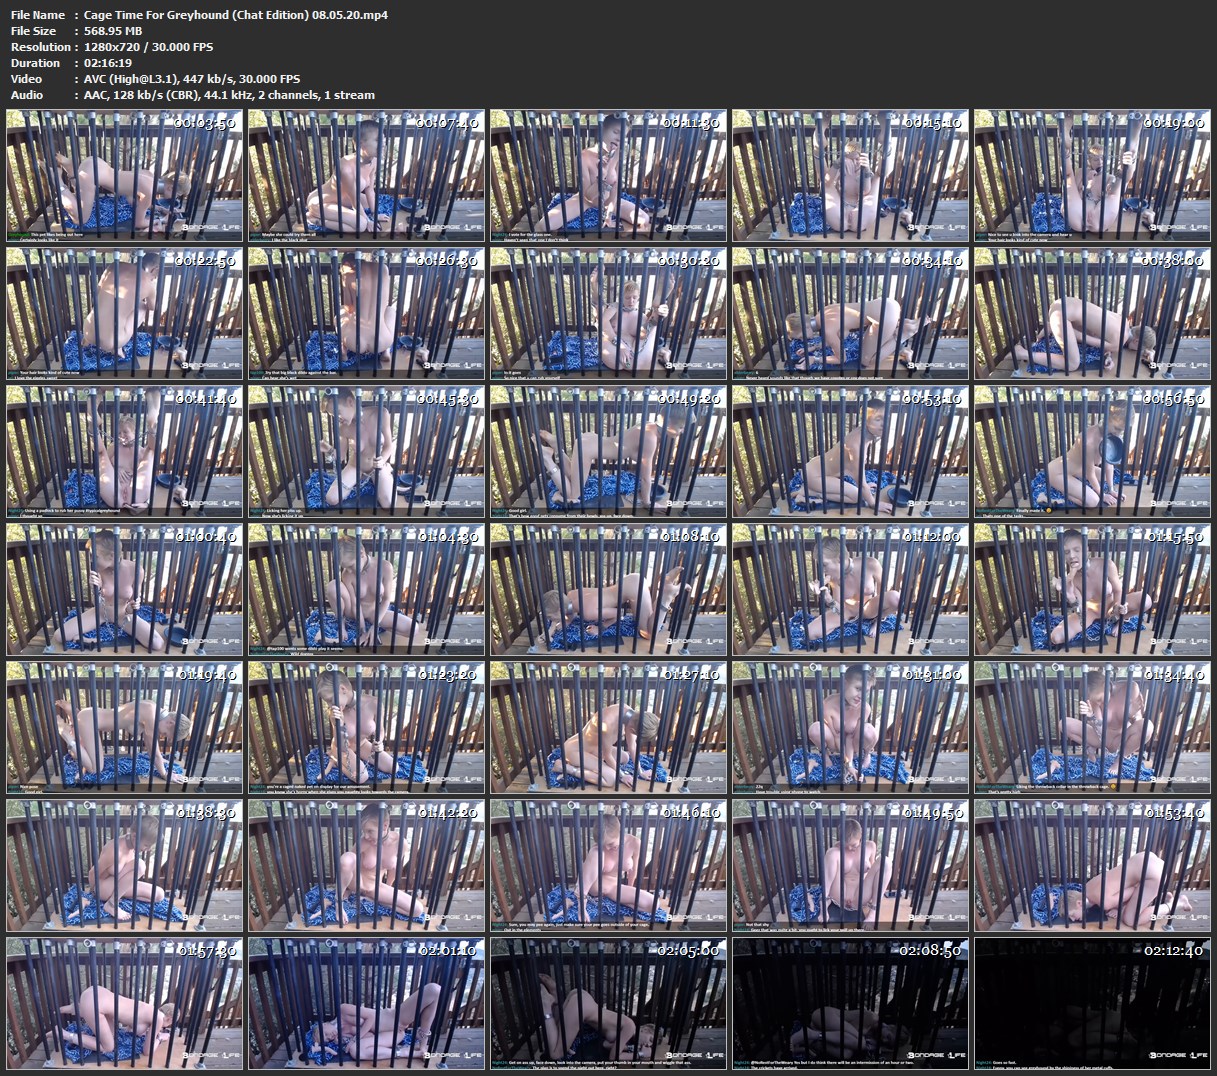Select the frame marked 01:15:50
This screenshot has width=1217, height=1076.
click(x=1092, y=589)
